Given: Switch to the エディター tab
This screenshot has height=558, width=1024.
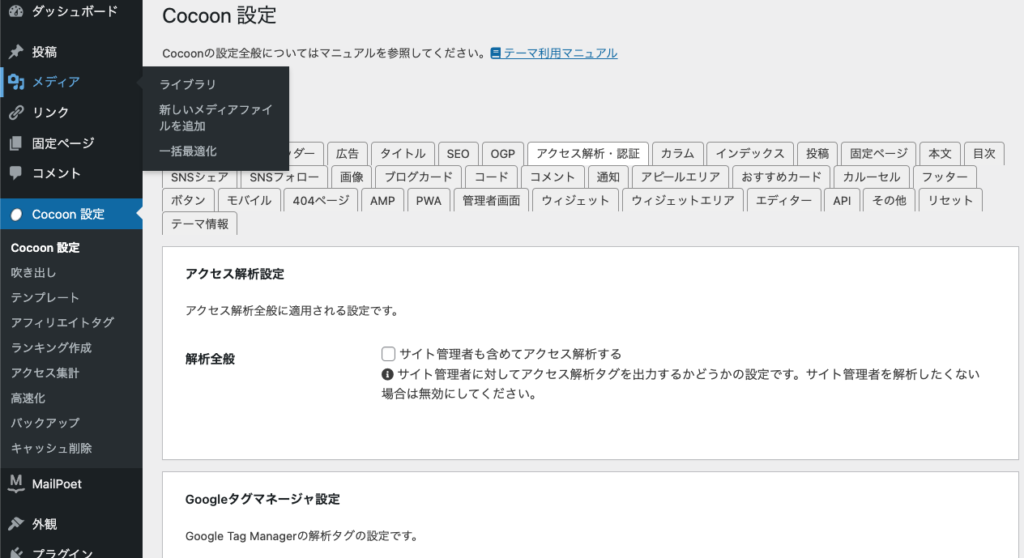Looking at the screenshot, I should [784, 201].
